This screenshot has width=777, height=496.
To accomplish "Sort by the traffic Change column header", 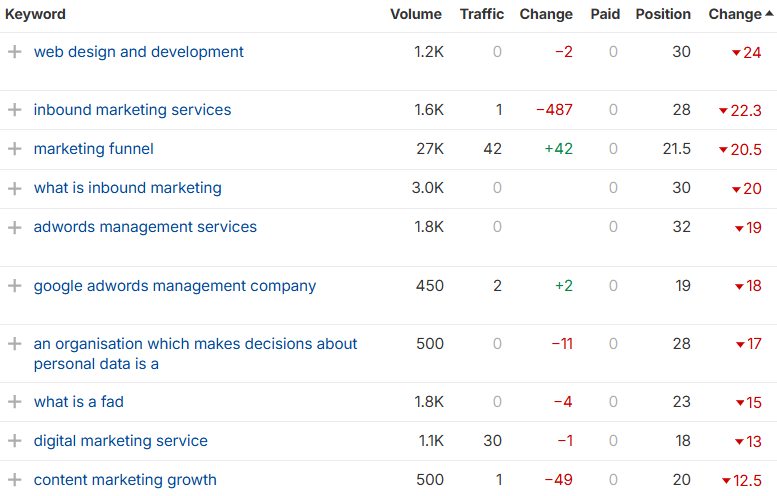I will 546,14.
